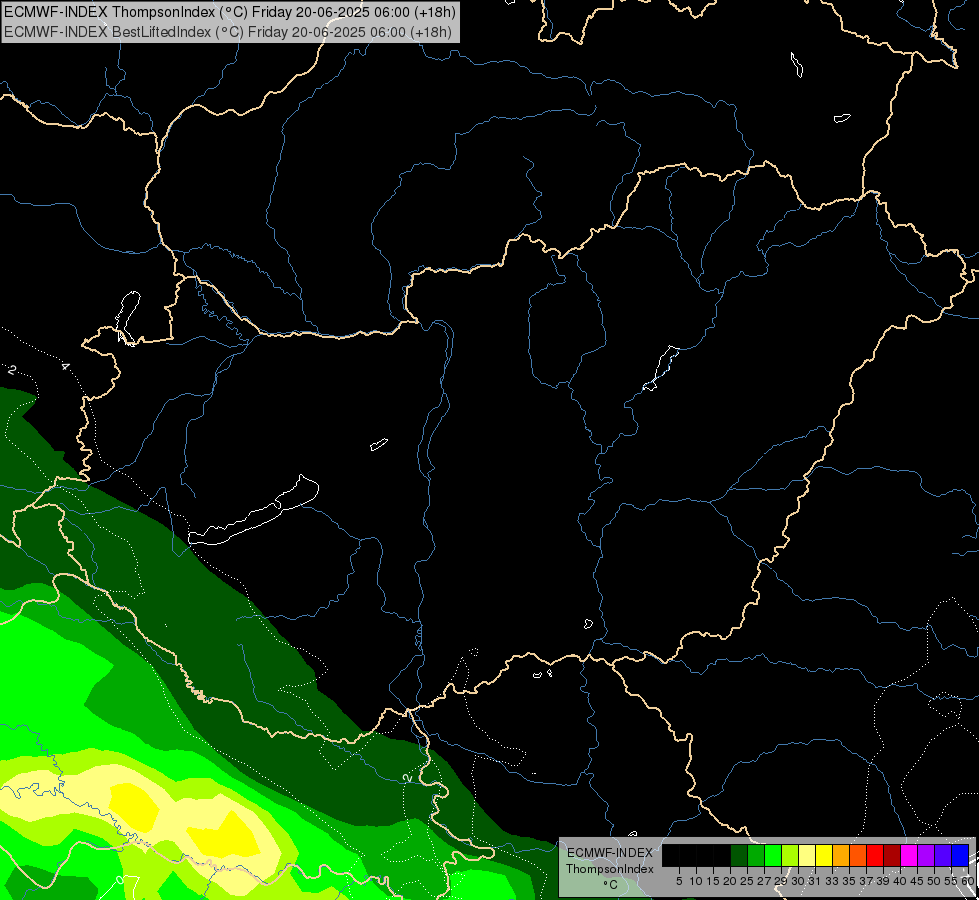Click the legend scale value '5'

coord(679,881)
